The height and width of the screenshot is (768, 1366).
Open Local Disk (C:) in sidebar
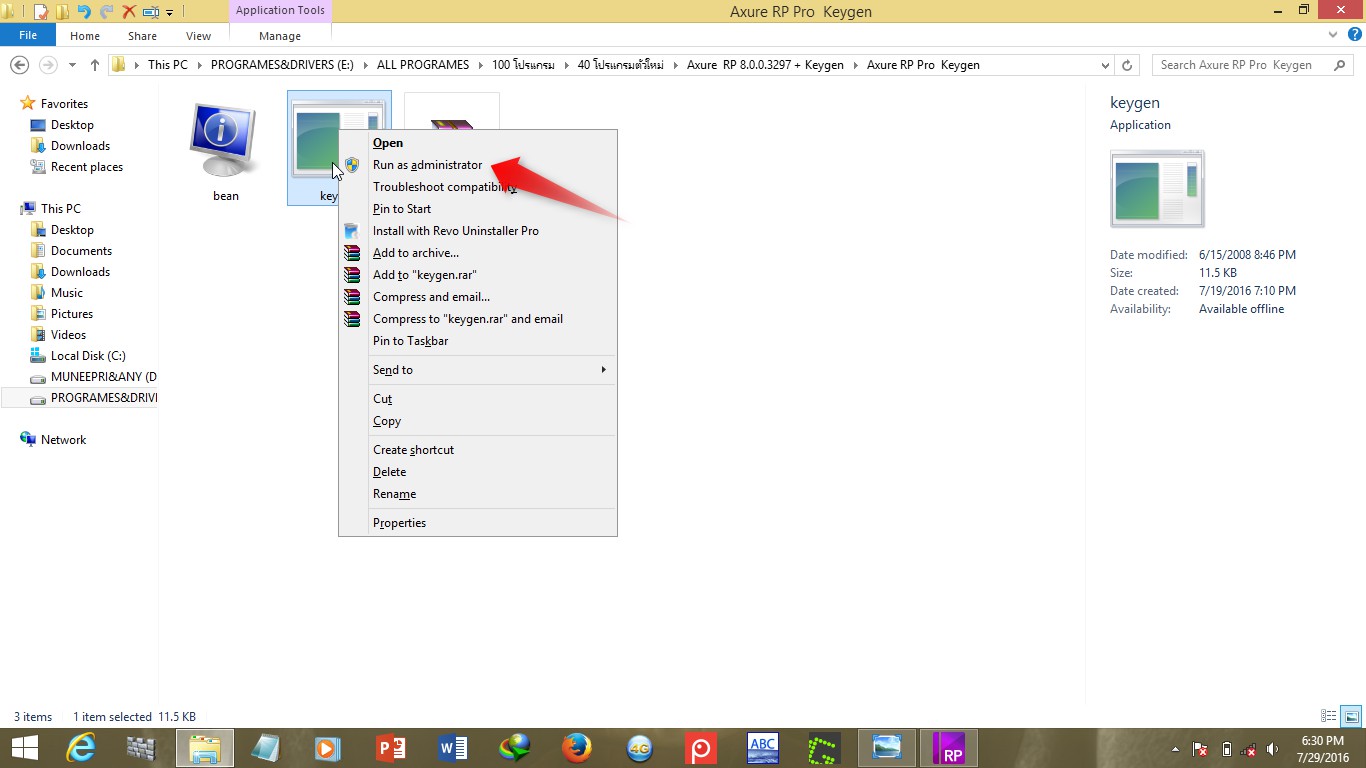[88, 356]
